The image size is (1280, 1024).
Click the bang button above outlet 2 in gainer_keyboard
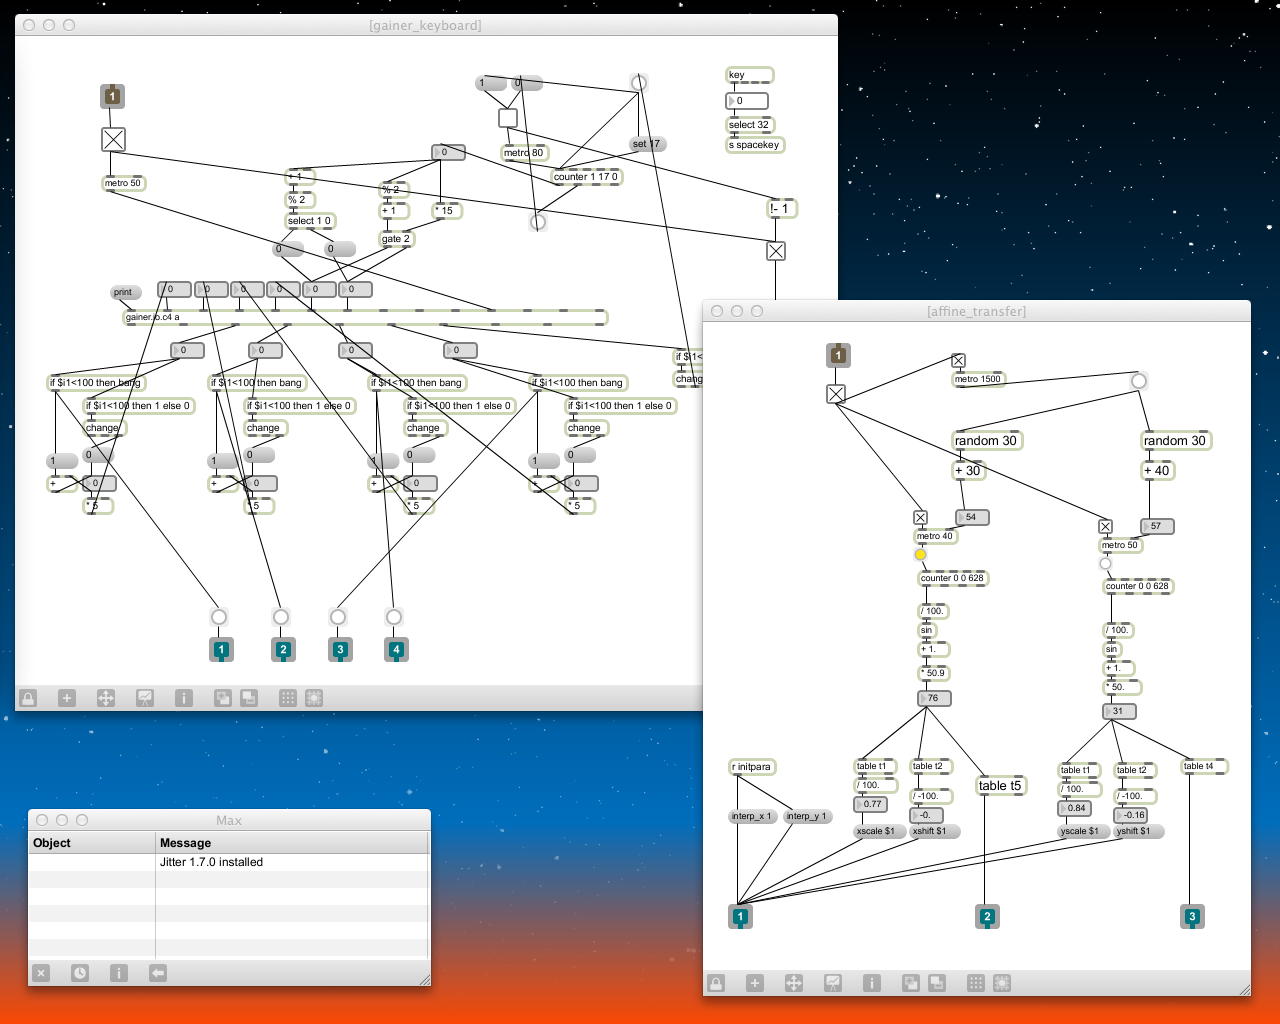click(x=281, y=617)
